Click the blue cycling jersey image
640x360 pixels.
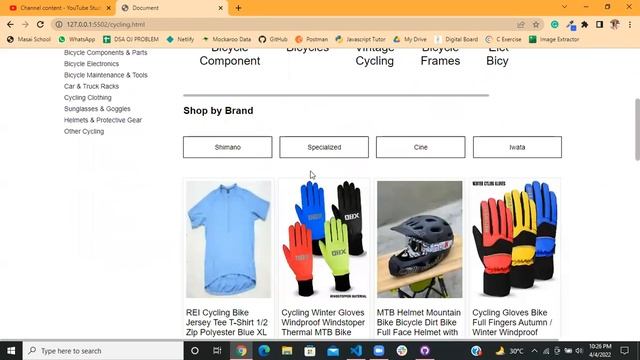(x=228, y=239)
